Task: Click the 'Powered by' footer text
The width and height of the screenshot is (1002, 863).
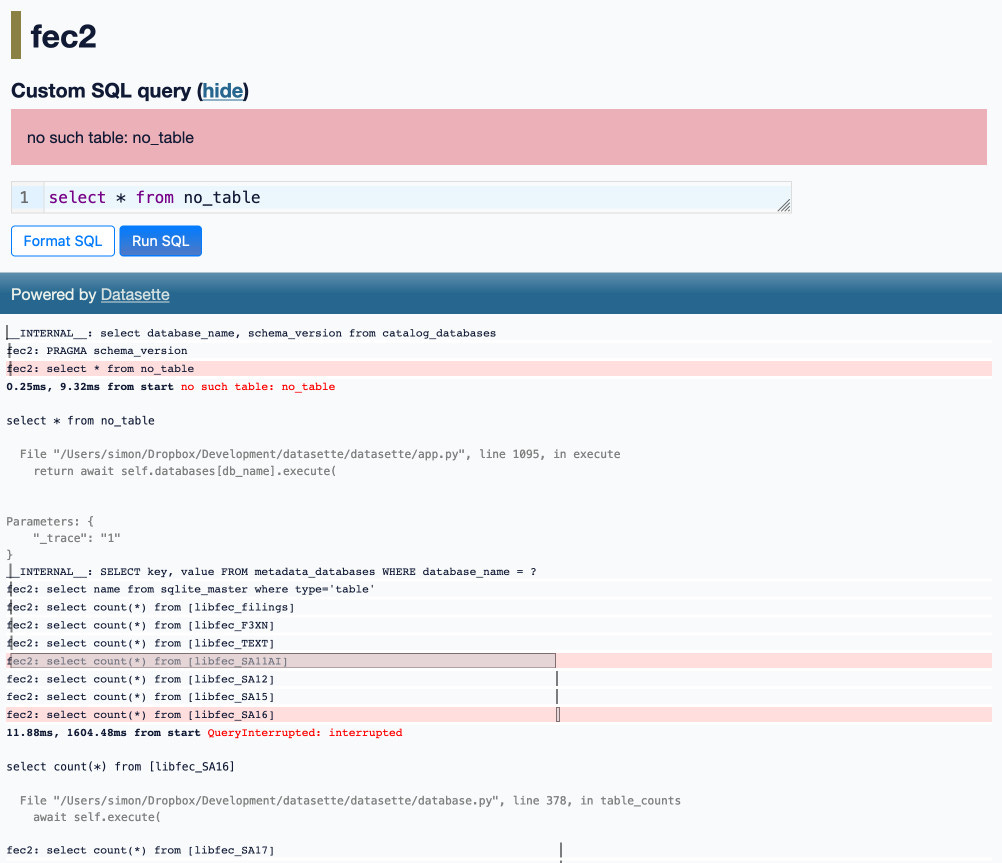Action: (x=54, y=295)
